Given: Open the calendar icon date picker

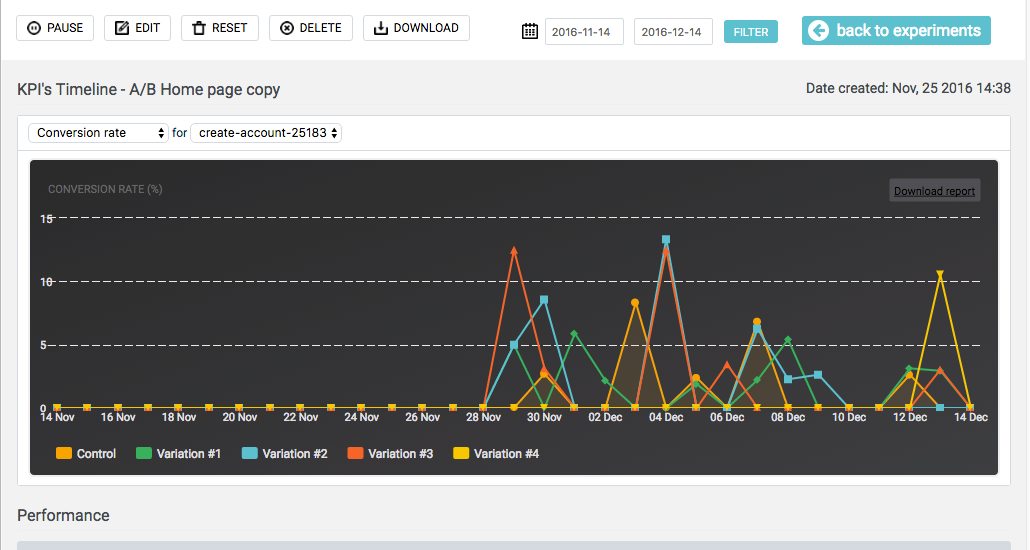Looking at the screenshot, I should (529, 32).
